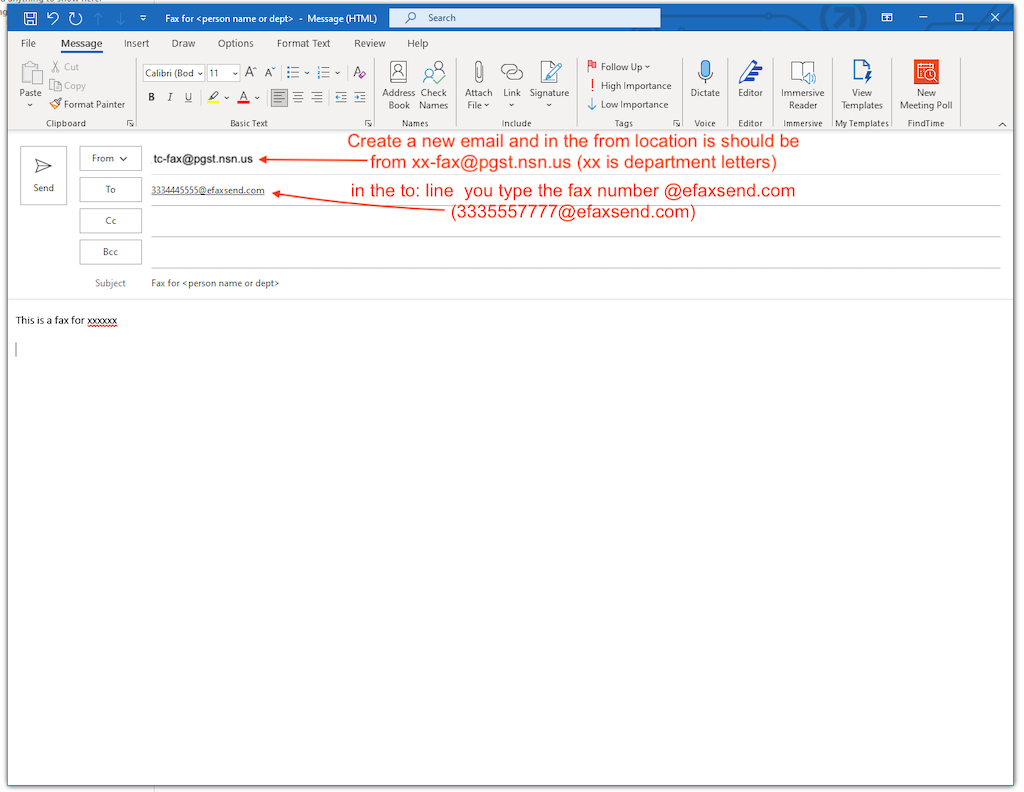Apply red font color
Image resolution: width=1024 pixels, height=792 pixels.
pyautogui.click(x=244, y=97)
